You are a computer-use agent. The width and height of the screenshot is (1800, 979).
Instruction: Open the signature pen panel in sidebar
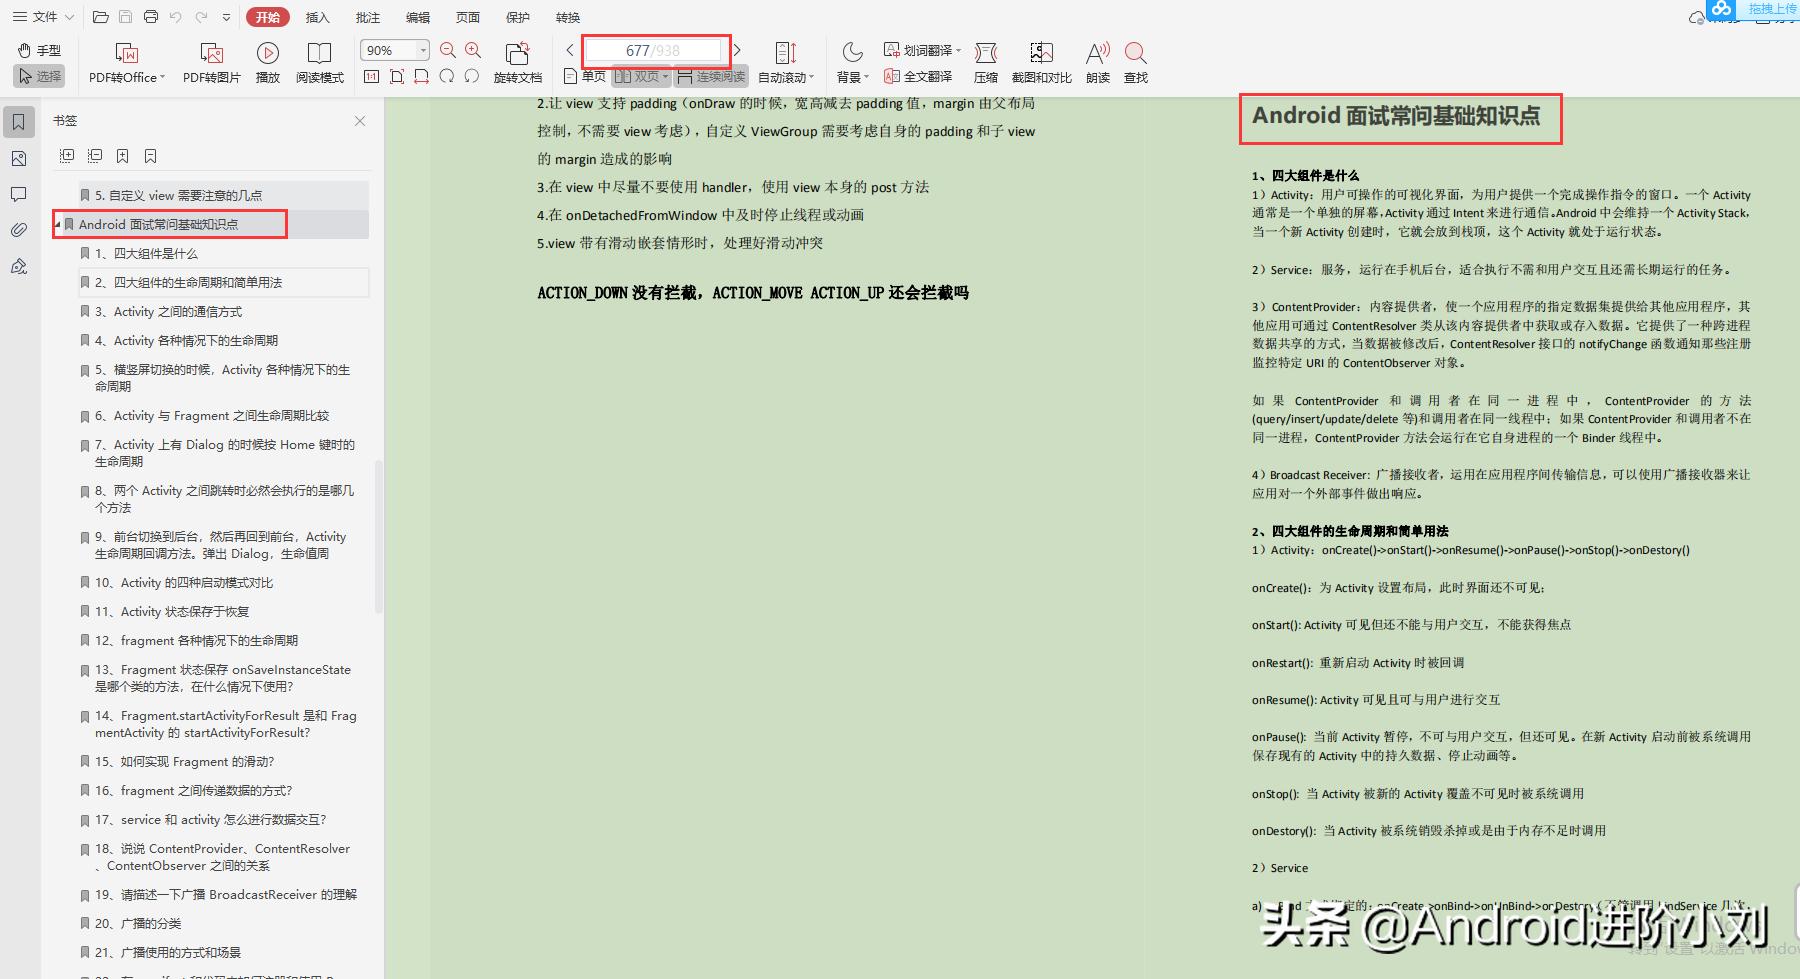(19, 266)
